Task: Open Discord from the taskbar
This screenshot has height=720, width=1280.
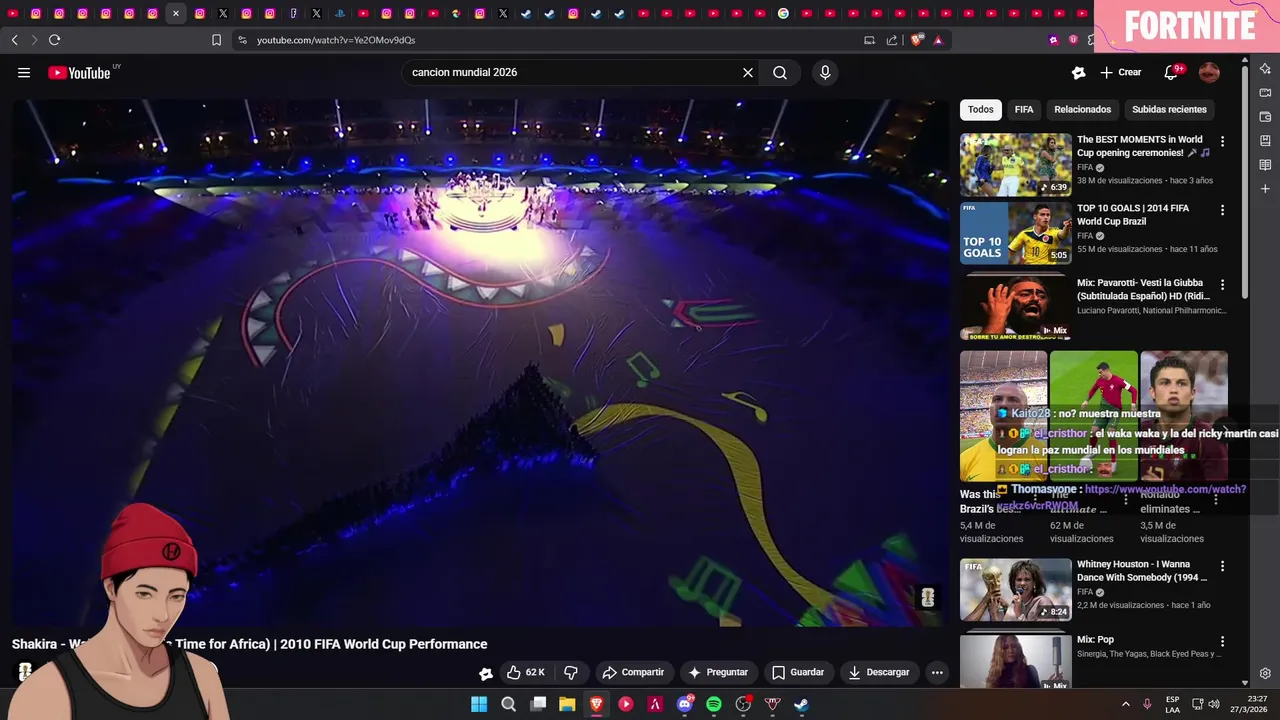Action: [685, 704]
